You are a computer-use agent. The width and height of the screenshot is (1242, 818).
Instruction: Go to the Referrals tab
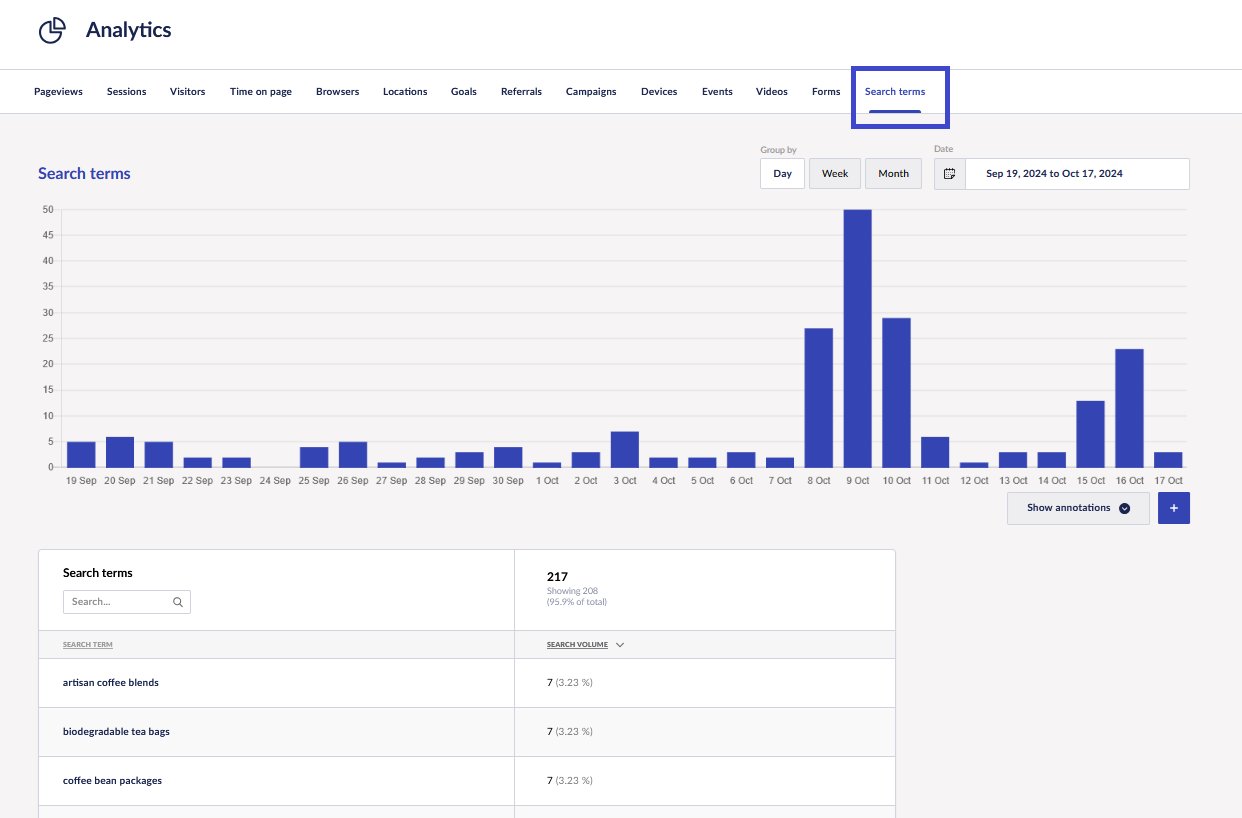521,92
